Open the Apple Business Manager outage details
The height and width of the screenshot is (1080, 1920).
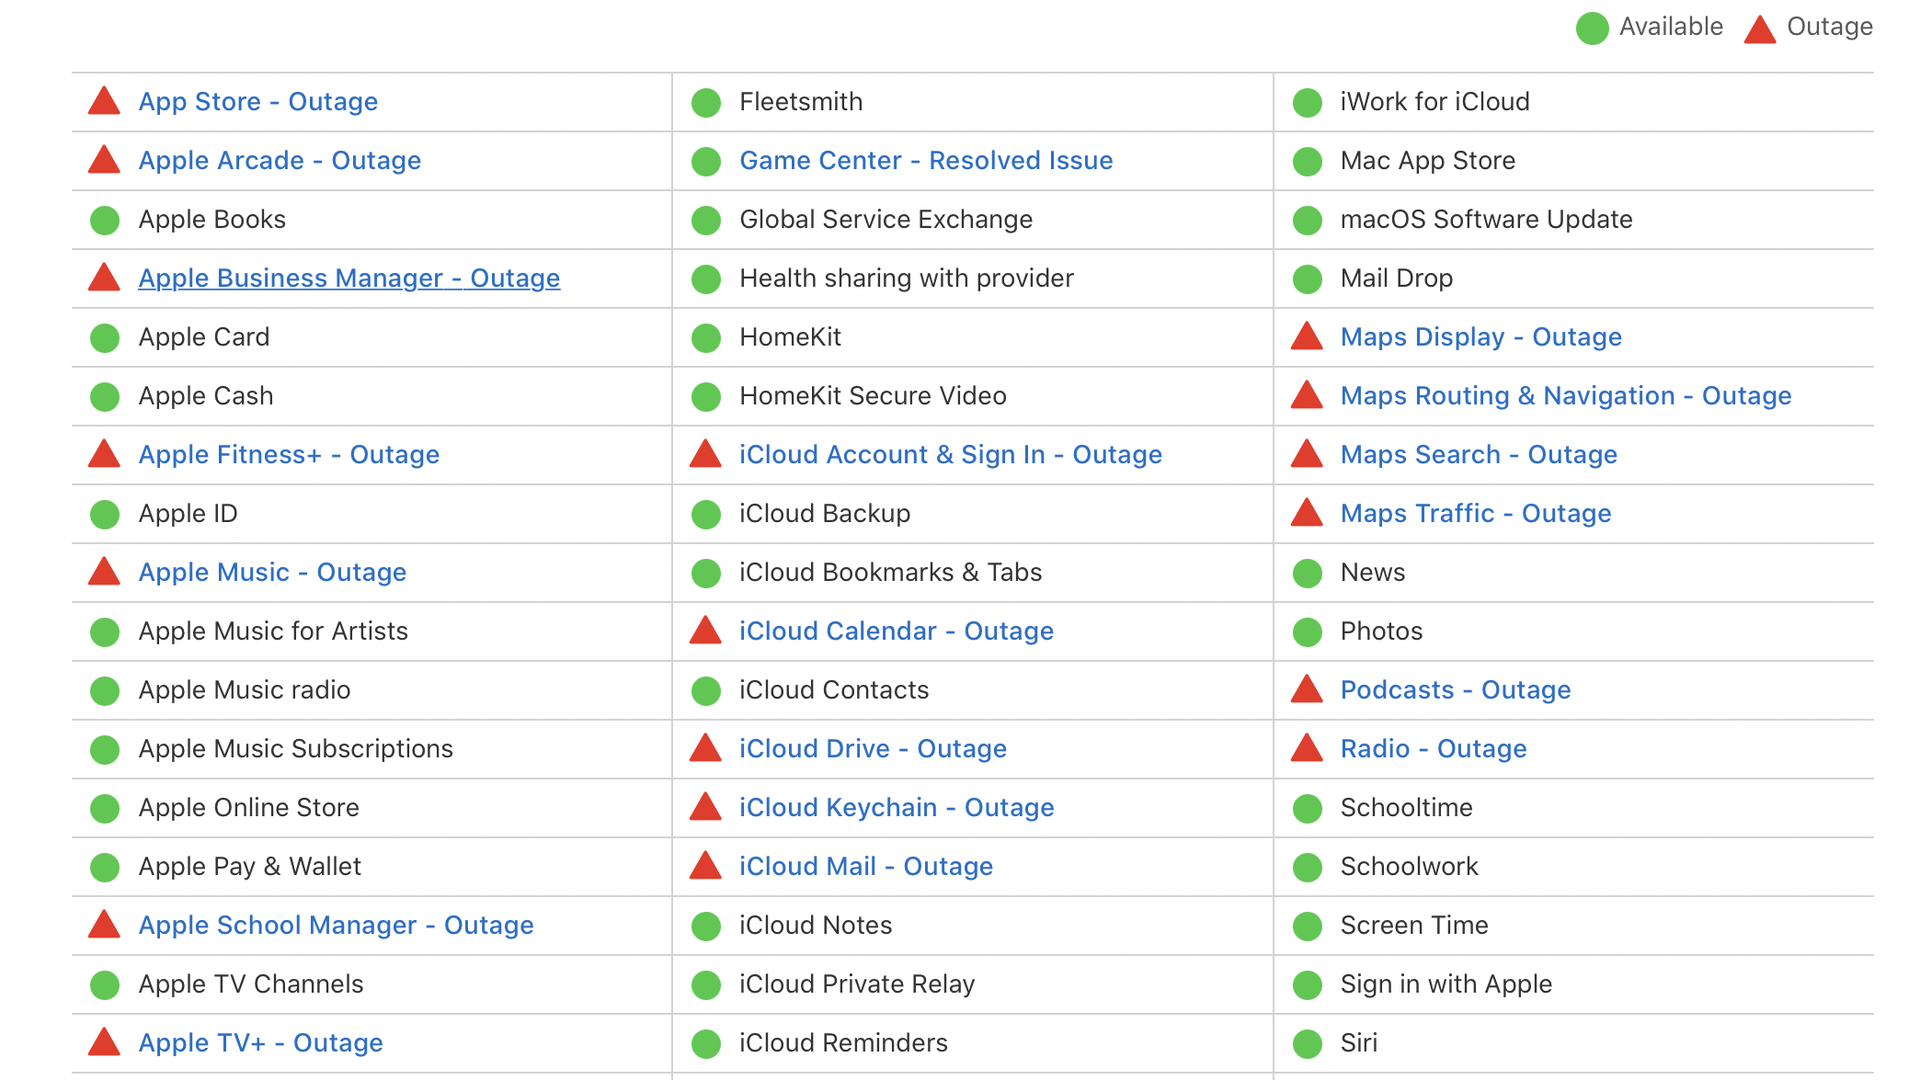coord(349,278)
